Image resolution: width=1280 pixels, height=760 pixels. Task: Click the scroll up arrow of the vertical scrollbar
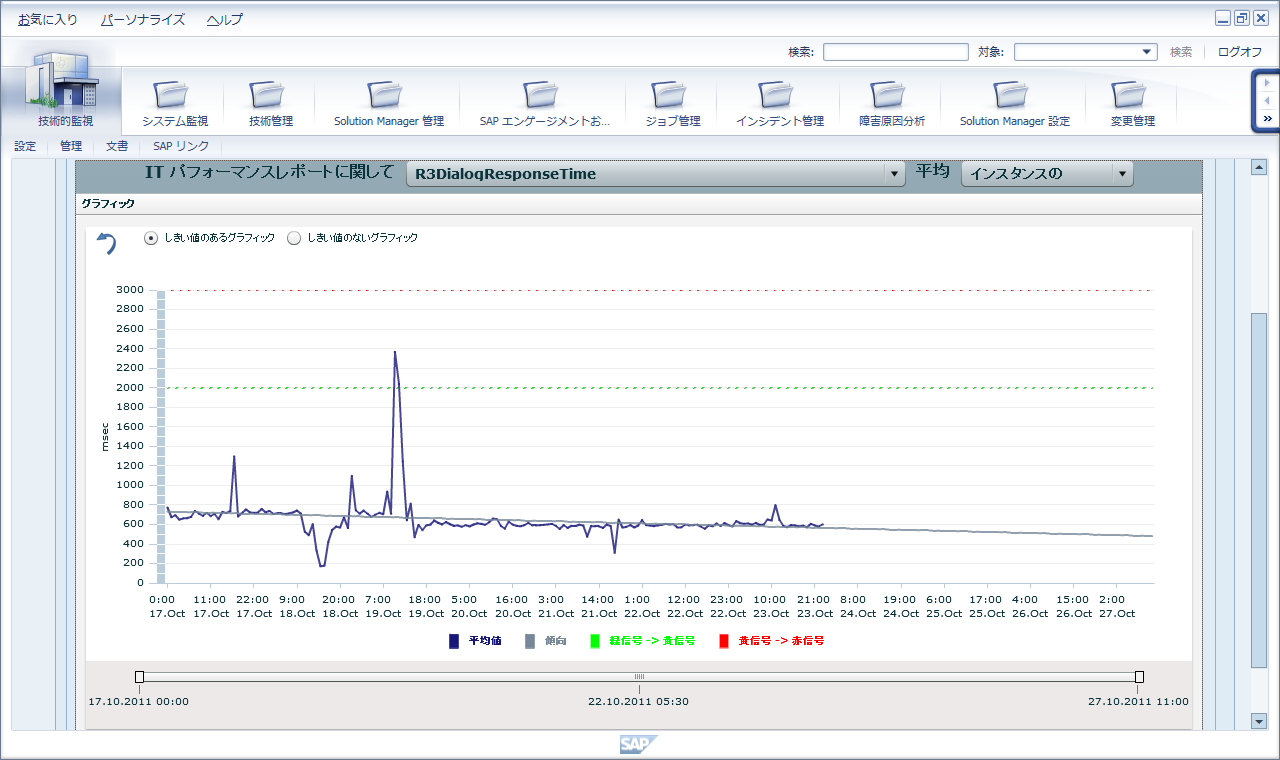pyautogui.click(x=1260, y=167)
